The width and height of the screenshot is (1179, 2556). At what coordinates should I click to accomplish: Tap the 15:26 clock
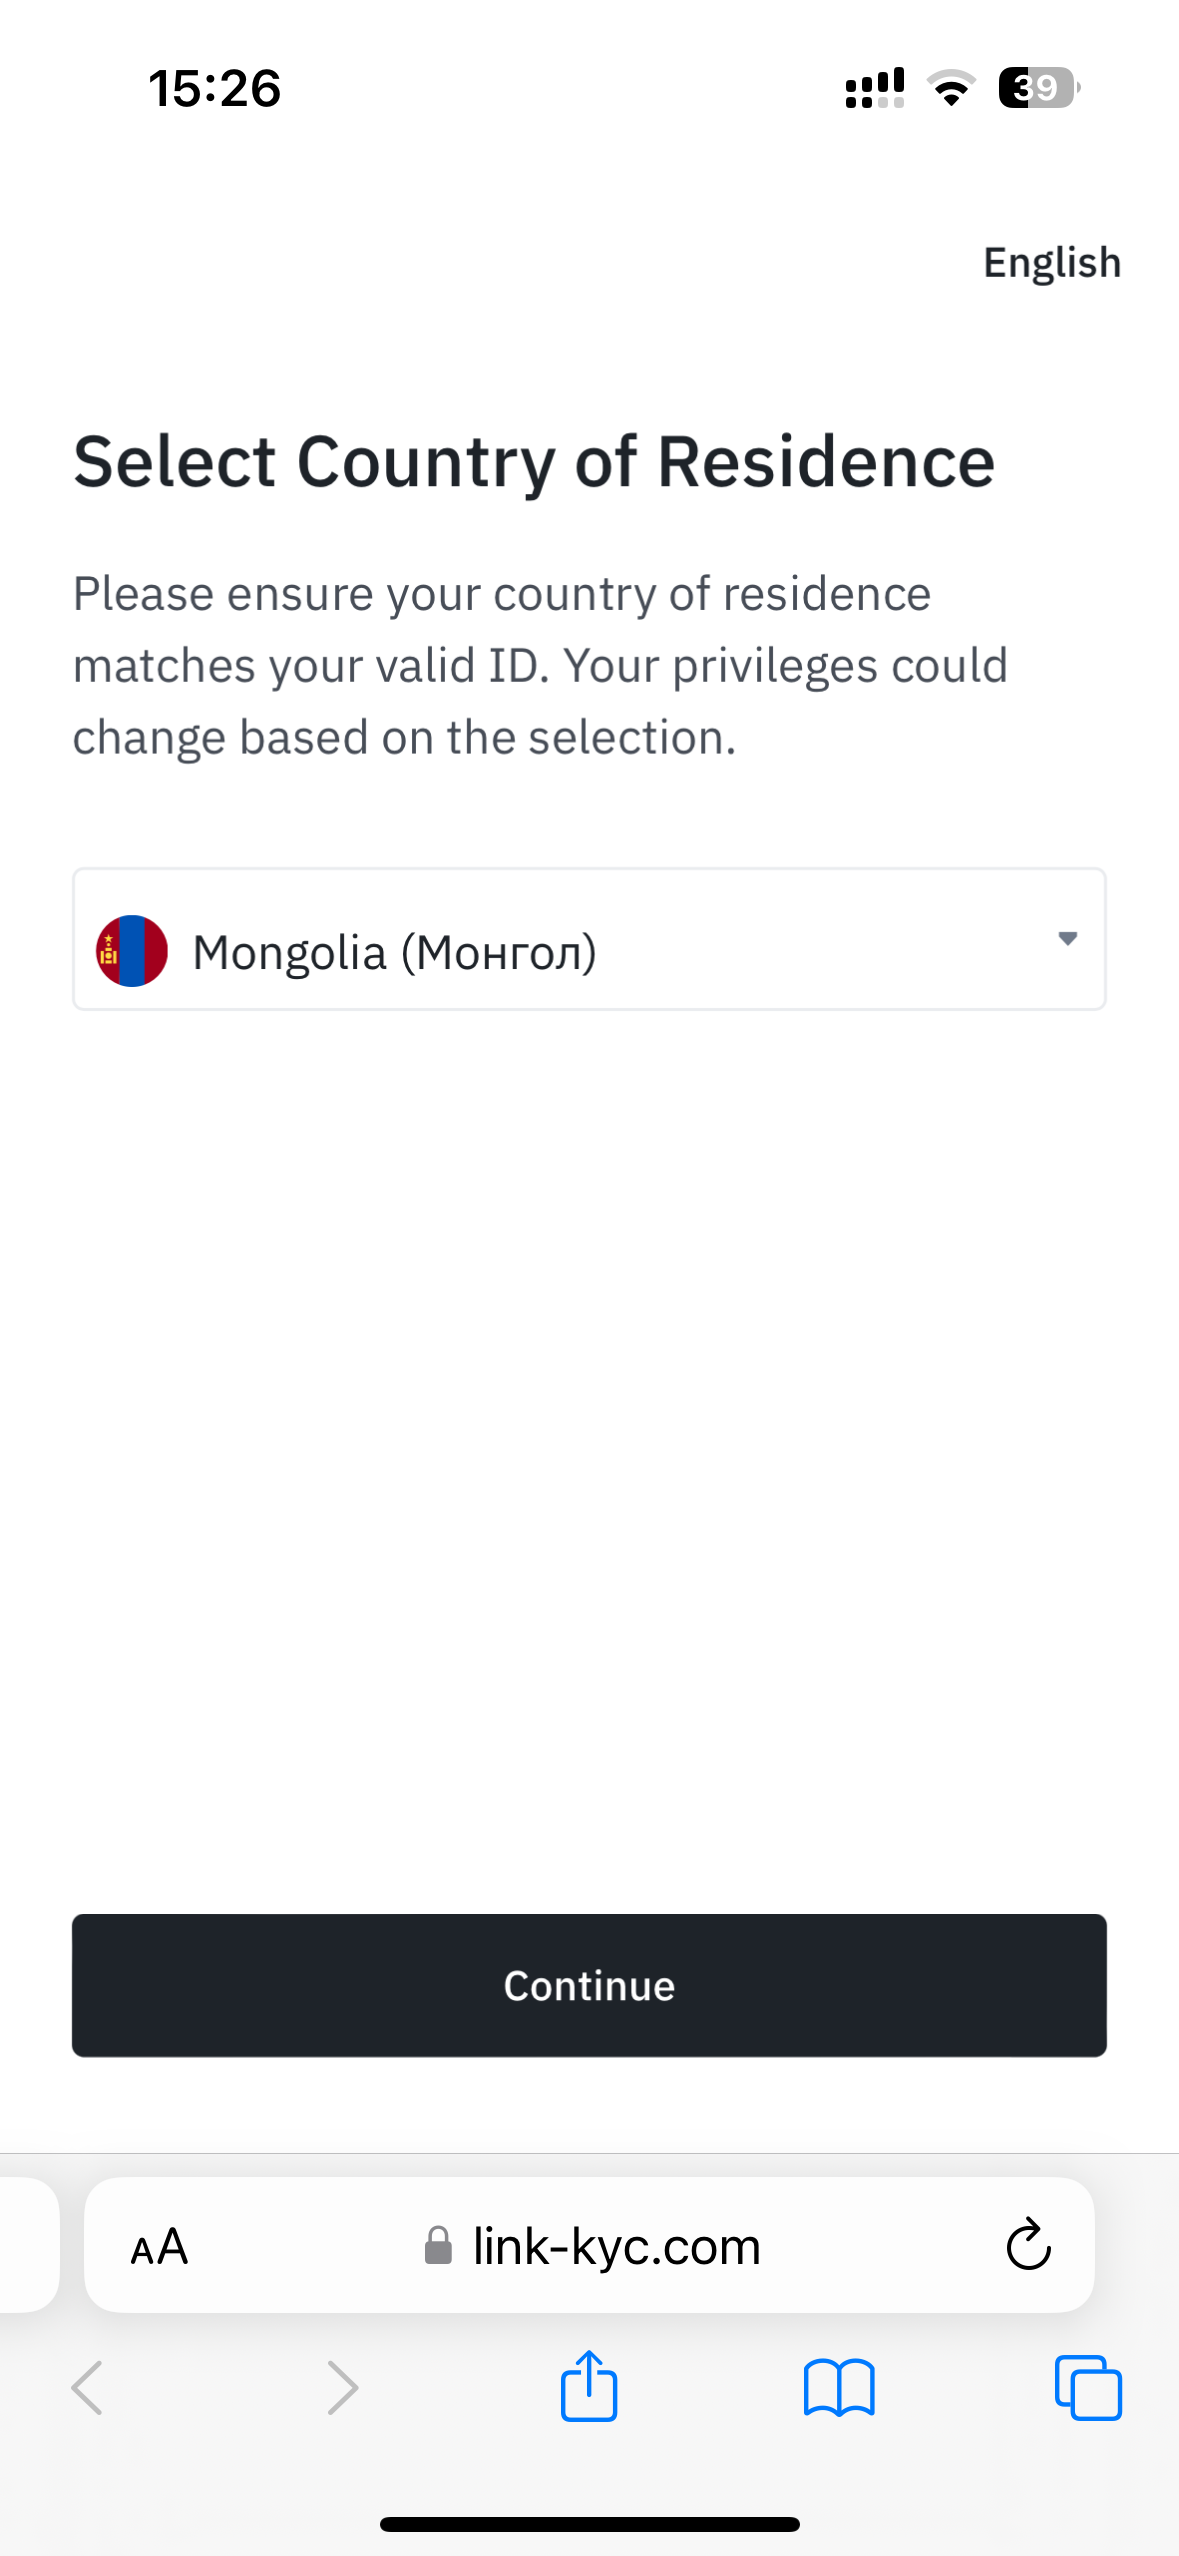click(x=215, y=88)
